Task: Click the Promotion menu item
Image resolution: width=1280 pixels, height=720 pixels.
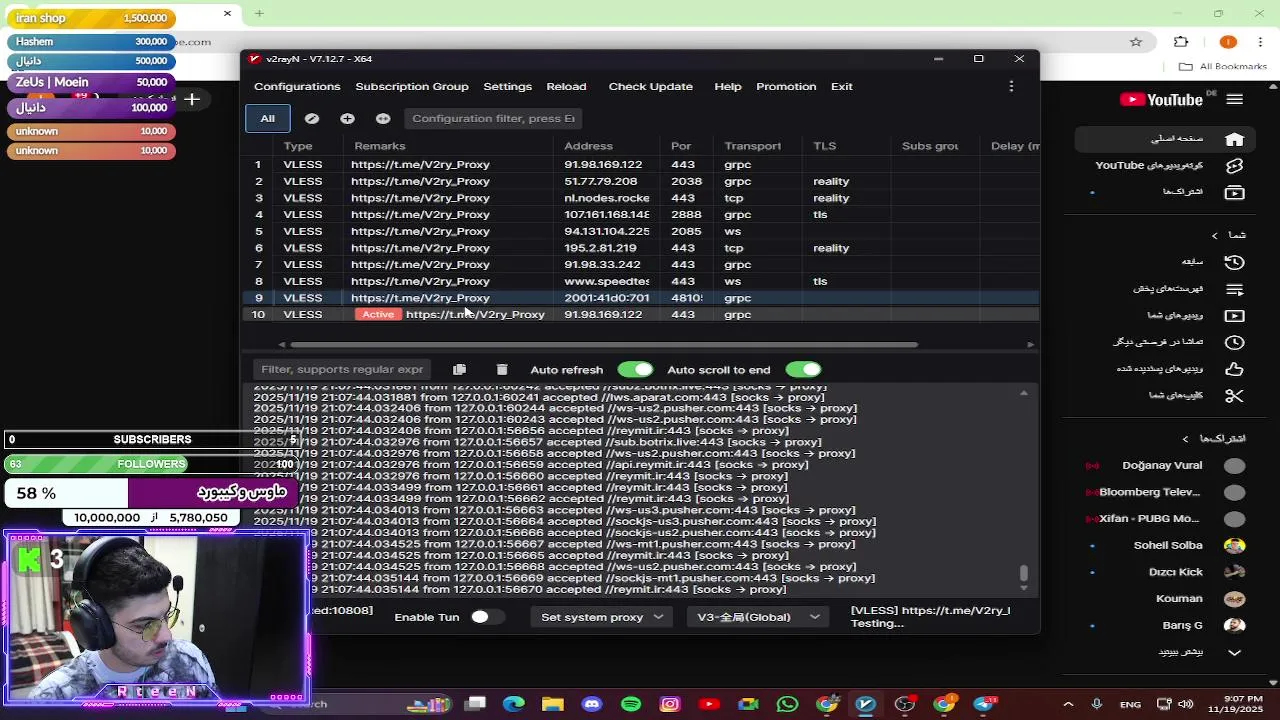Action: (786, 86)
